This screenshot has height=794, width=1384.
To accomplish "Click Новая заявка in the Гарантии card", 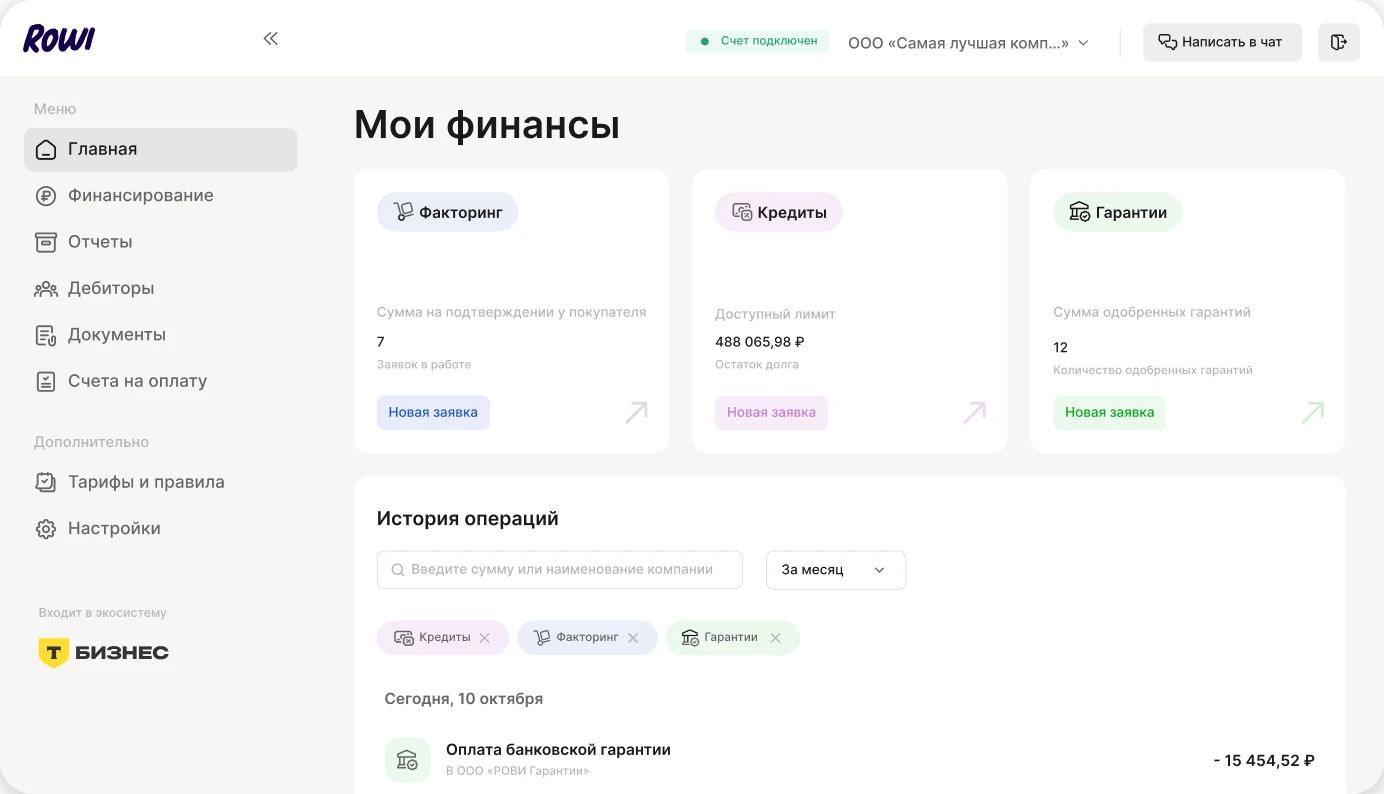I will (1109, 413).
